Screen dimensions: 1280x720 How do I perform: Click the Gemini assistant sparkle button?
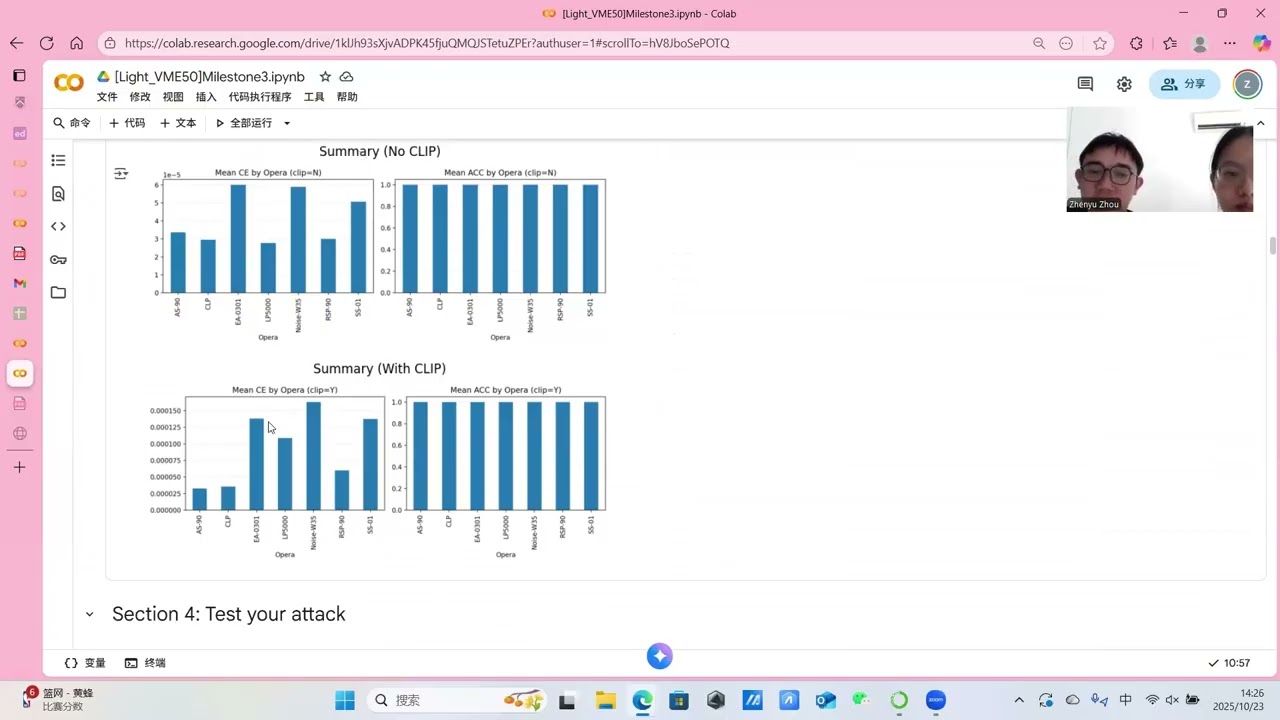click(659, 656)
